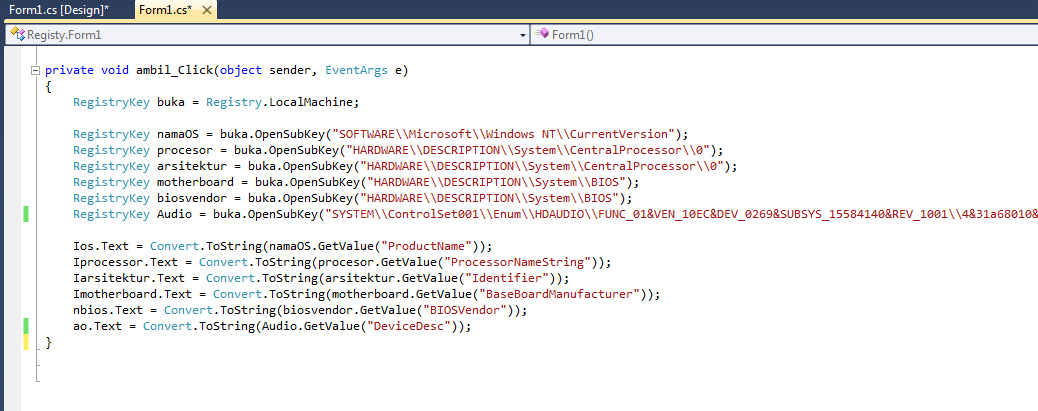Click the "Identifier" string literal

pyautogui.click(x=509, y=278)
